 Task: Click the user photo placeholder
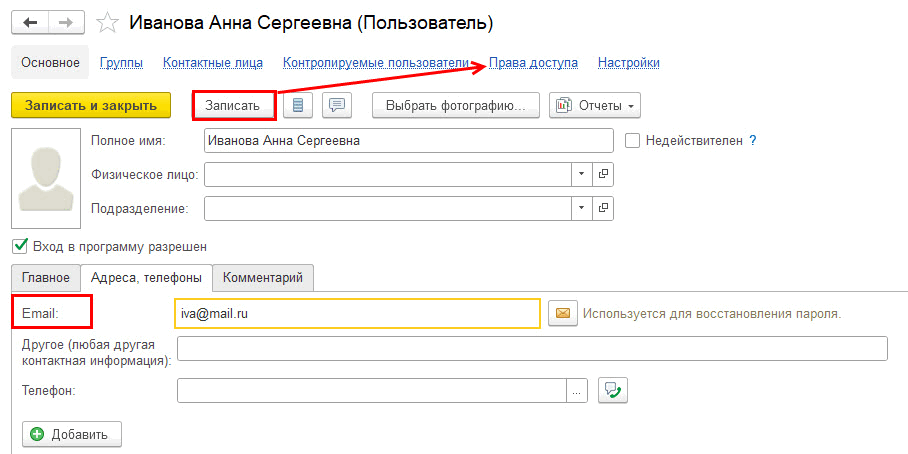tap(46, 178)
